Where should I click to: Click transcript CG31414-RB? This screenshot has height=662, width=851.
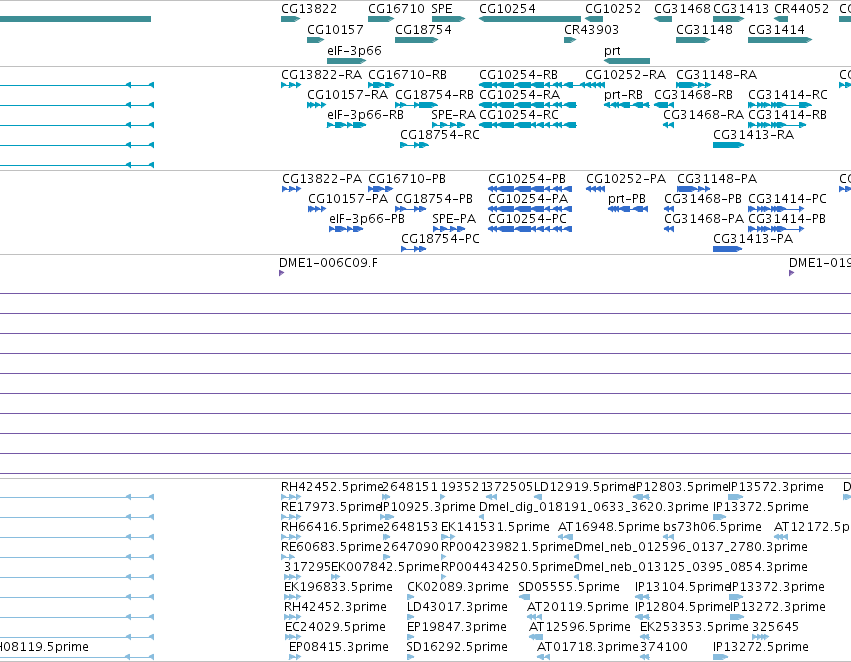click(x=787, y=114)
